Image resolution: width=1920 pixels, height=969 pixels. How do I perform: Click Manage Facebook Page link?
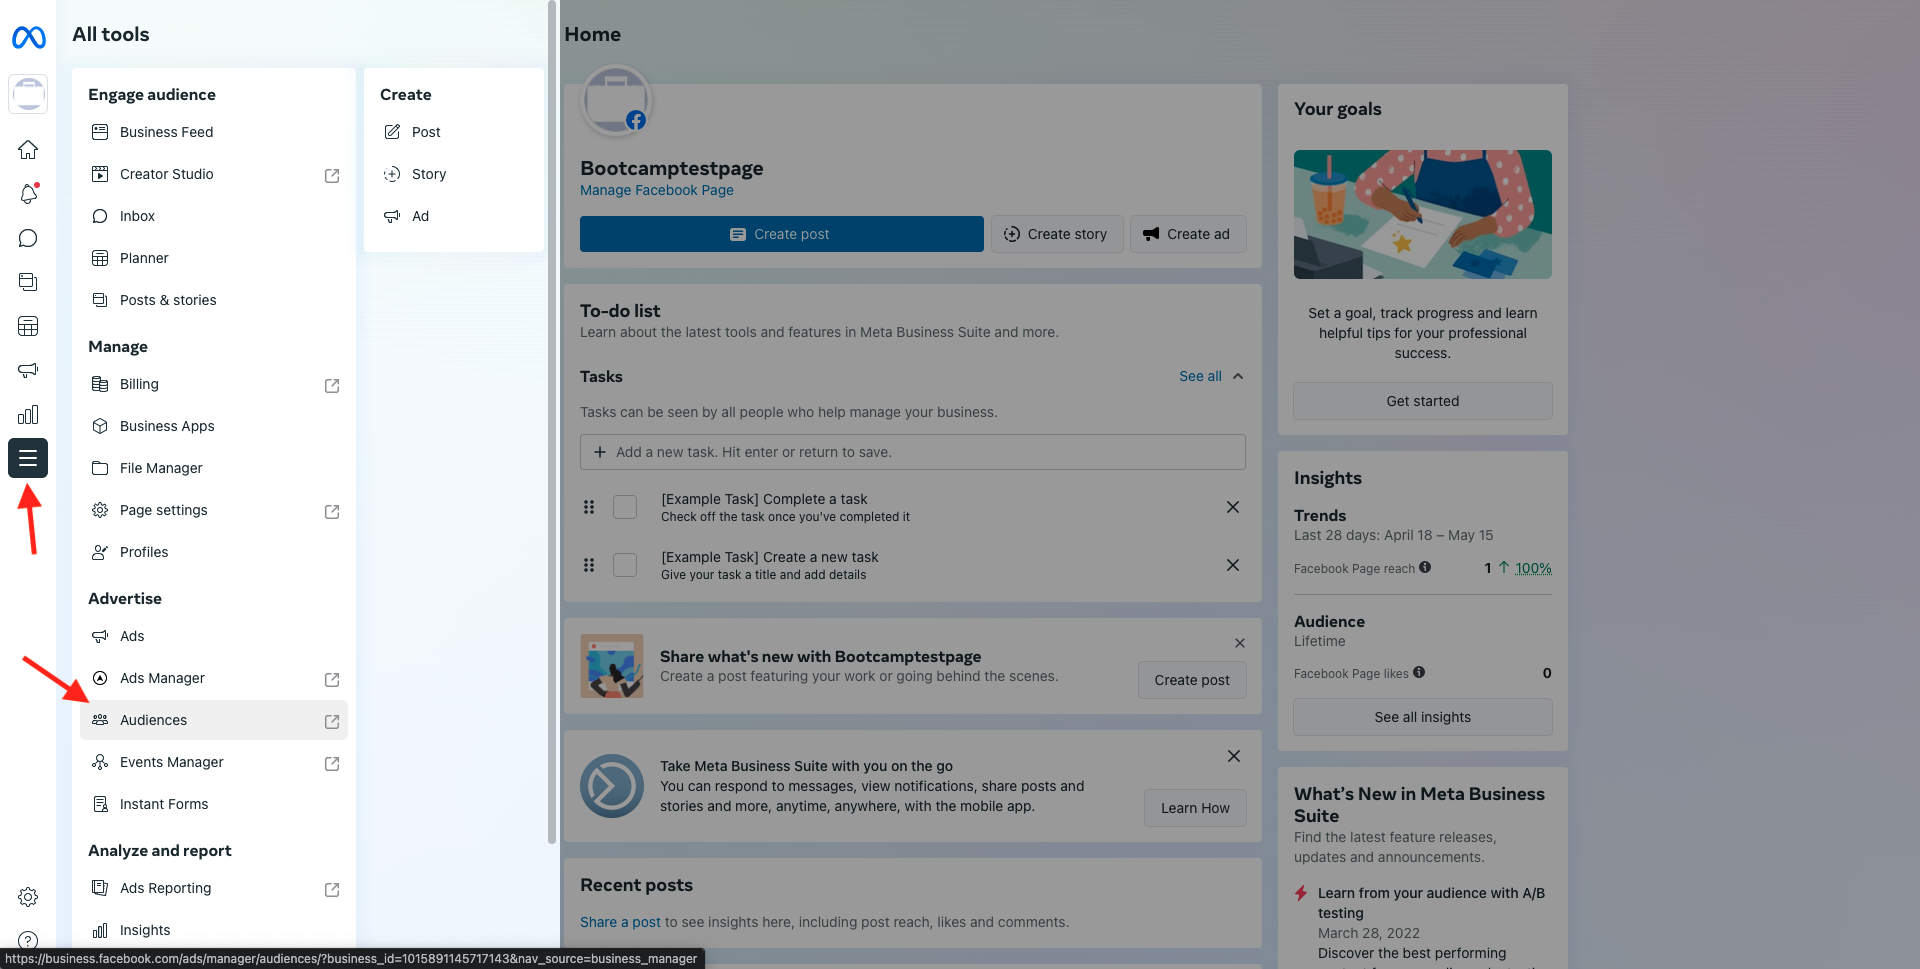pos(657,190)
